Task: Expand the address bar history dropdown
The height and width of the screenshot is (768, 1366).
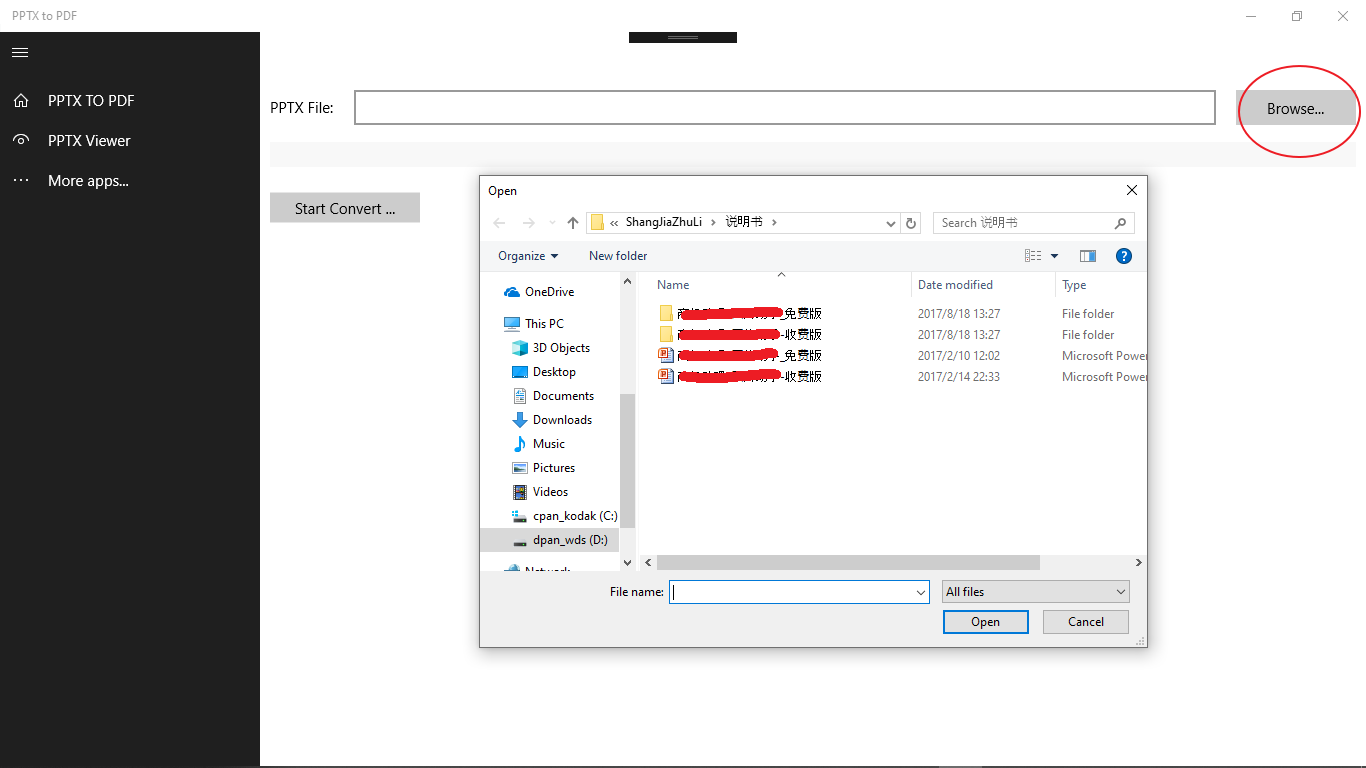Action: click(890, 224)
